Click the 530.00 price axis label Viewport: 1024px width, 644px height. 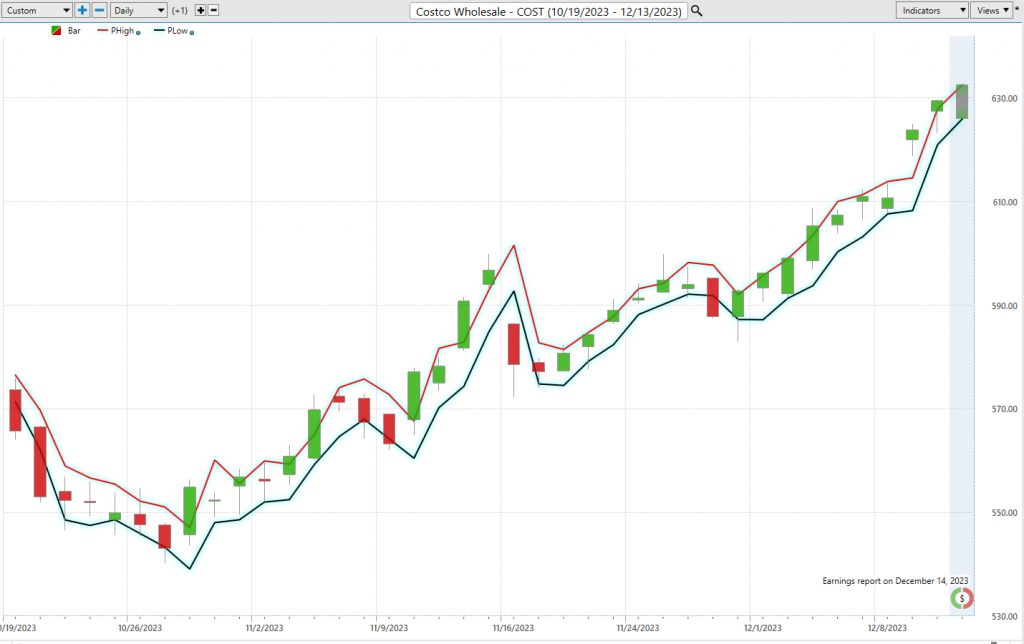pos(1004,616)
